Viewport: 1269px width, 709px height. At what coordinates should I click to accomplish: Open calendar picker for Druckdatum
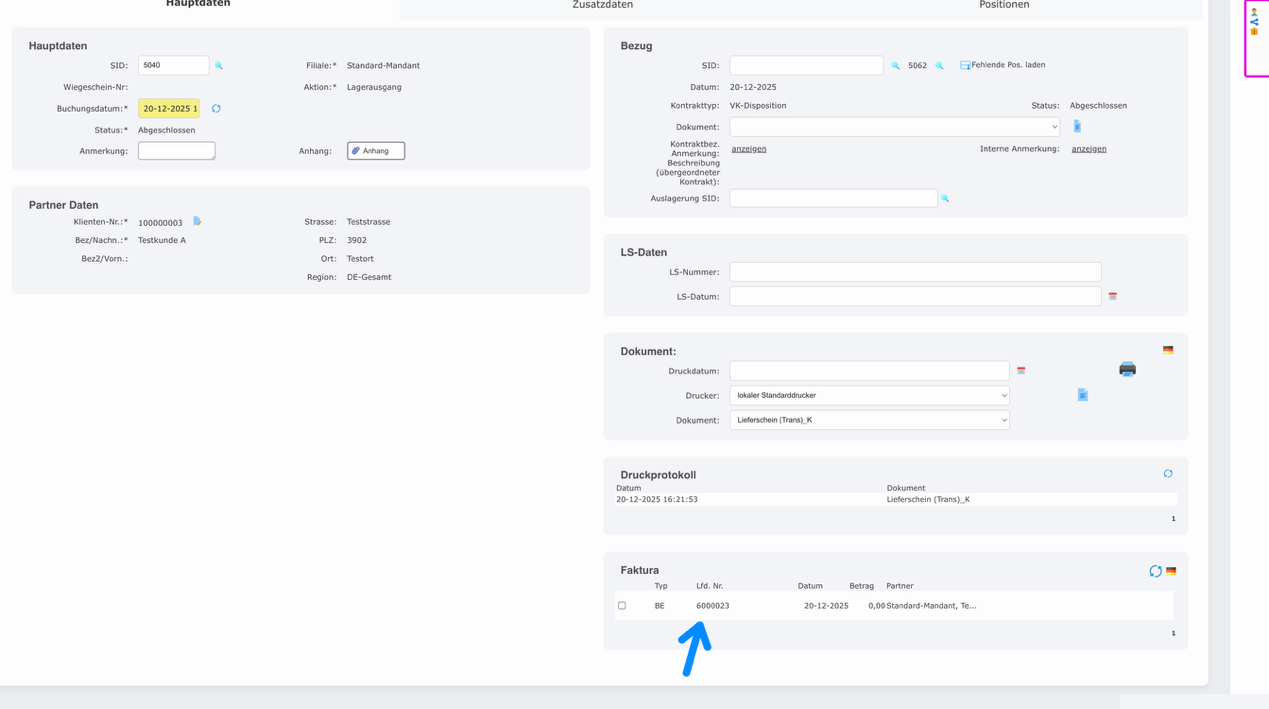pyautogui.click(x=1021, y=371)
